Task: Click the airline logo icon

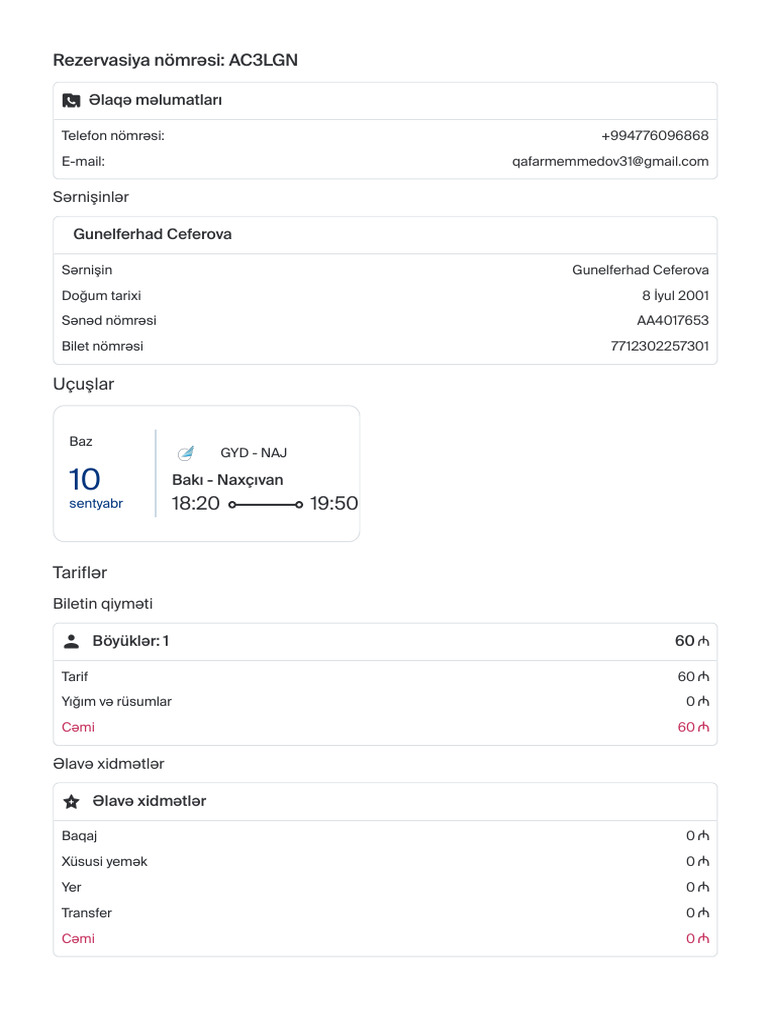Action: tap(185, 453)
